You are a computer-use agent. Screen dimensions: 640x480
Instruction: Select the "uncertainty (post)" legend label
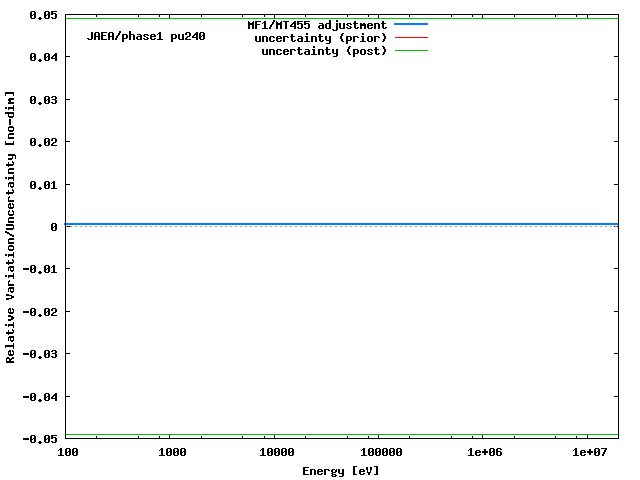click(x=324, y=51)
